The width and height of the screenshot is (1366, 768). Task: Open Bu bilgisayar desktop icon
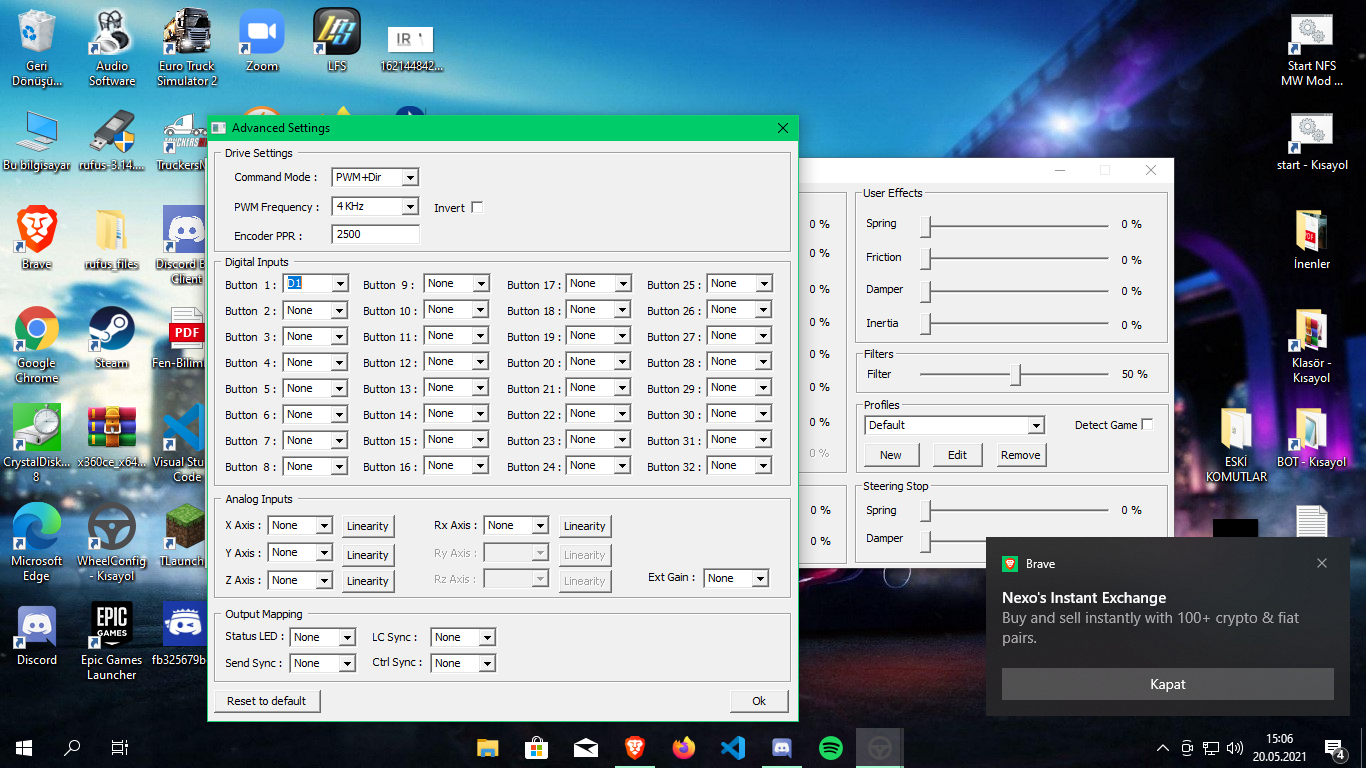(37, 140)
